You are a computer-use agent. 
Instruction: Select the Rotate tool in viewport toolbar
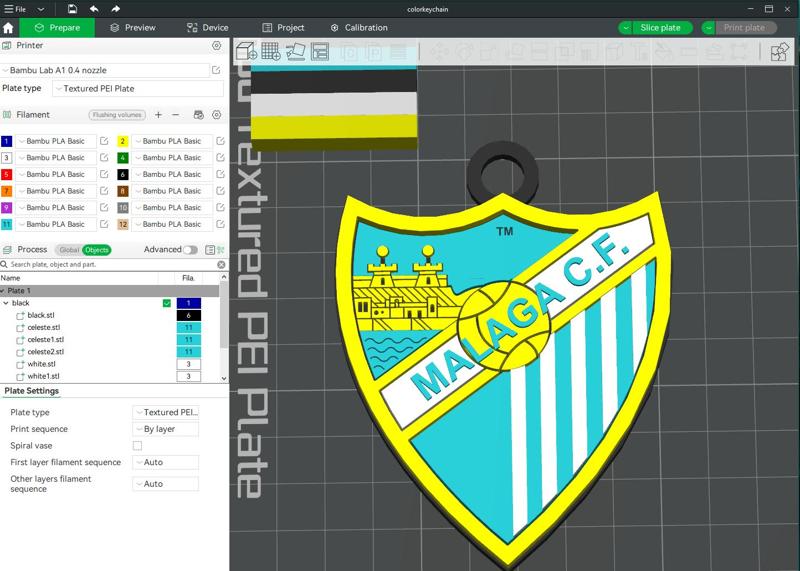click(465, 52)
